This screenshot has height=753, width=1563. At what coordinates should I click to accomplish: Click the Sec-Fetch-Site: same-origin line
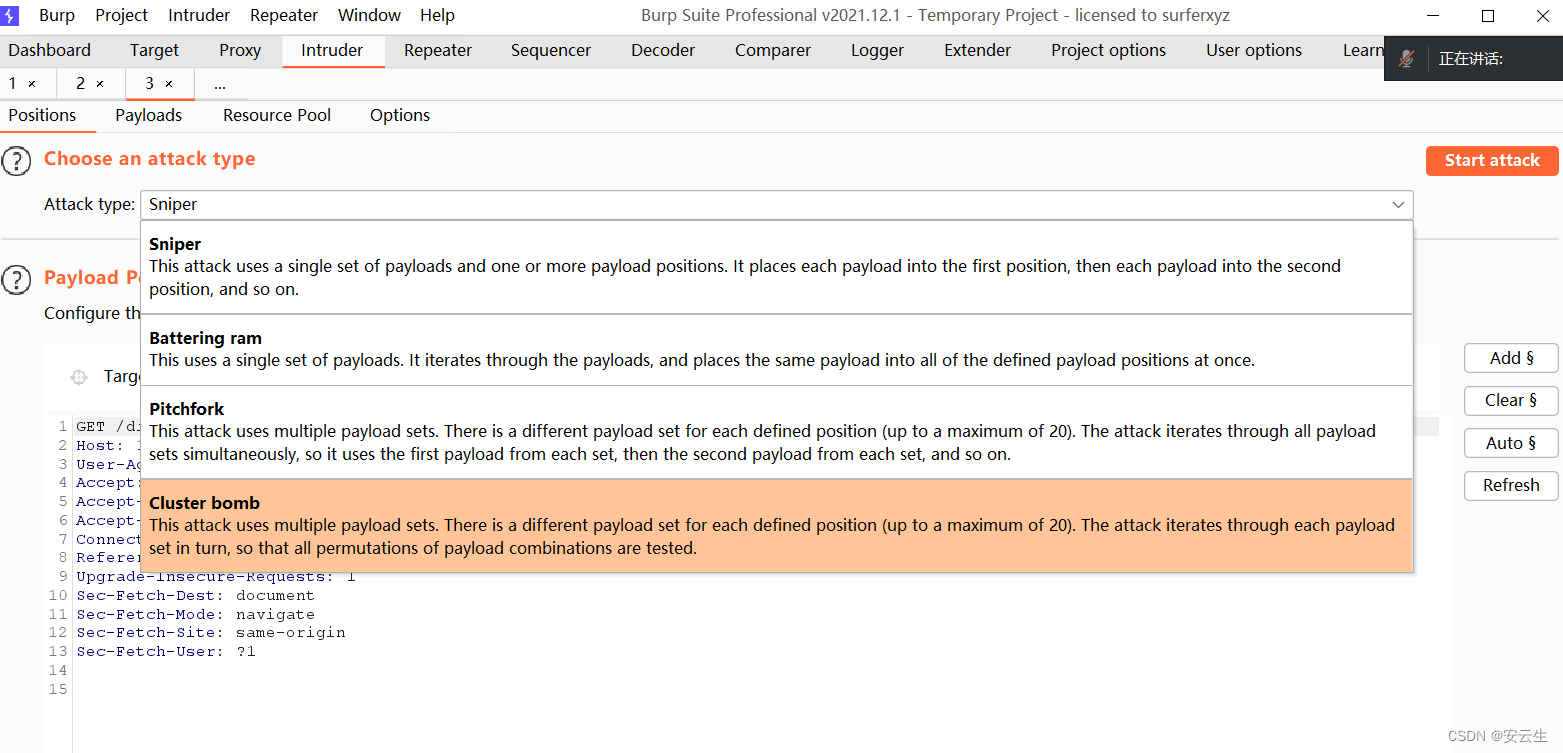coord(211,633)
